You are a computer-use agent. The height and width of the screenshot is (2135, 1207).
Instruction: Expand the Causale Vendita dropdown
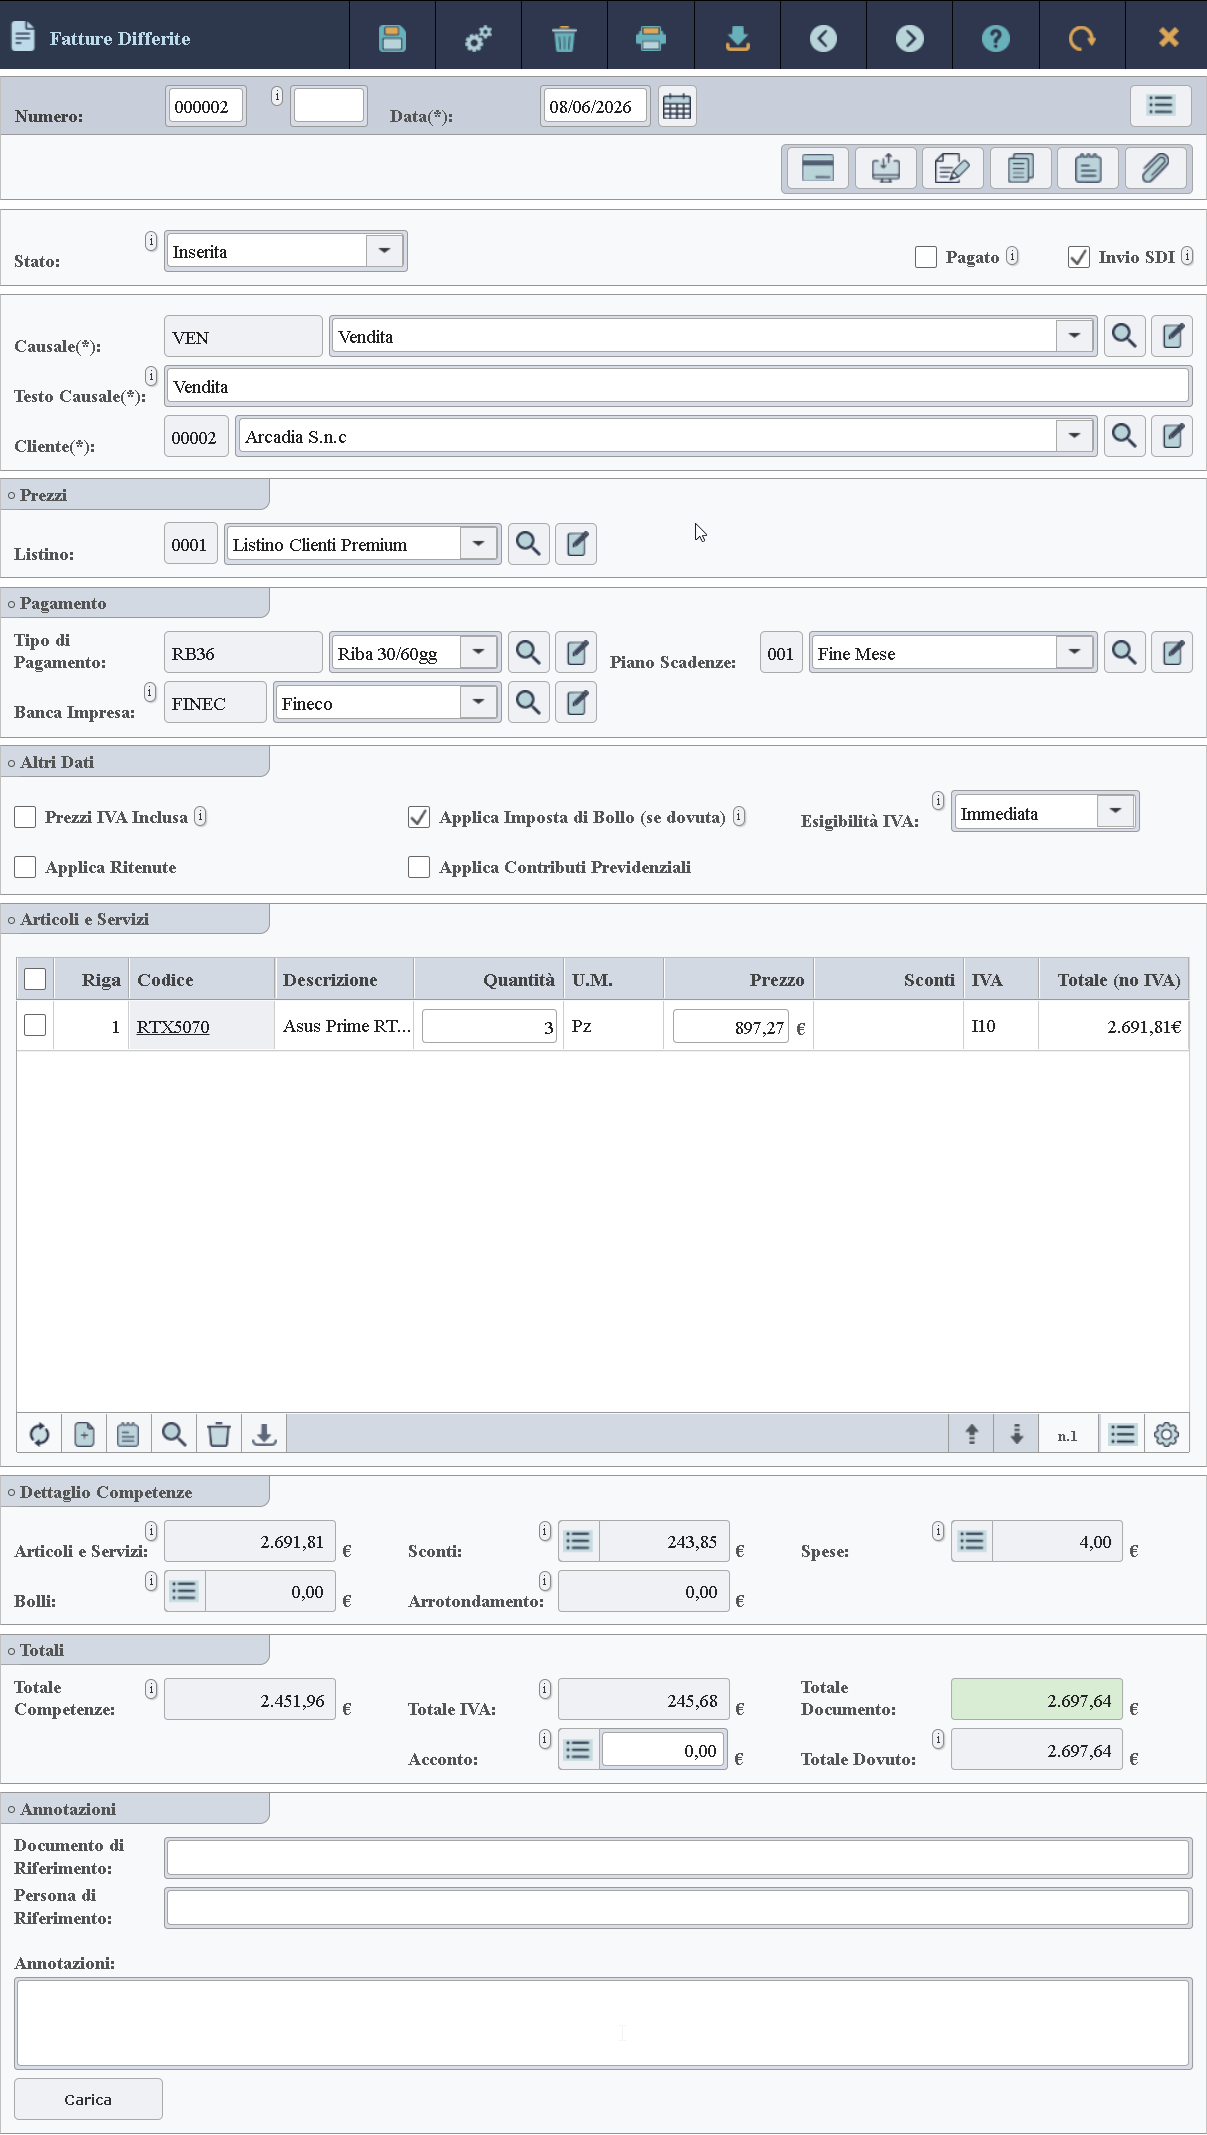1074,336
